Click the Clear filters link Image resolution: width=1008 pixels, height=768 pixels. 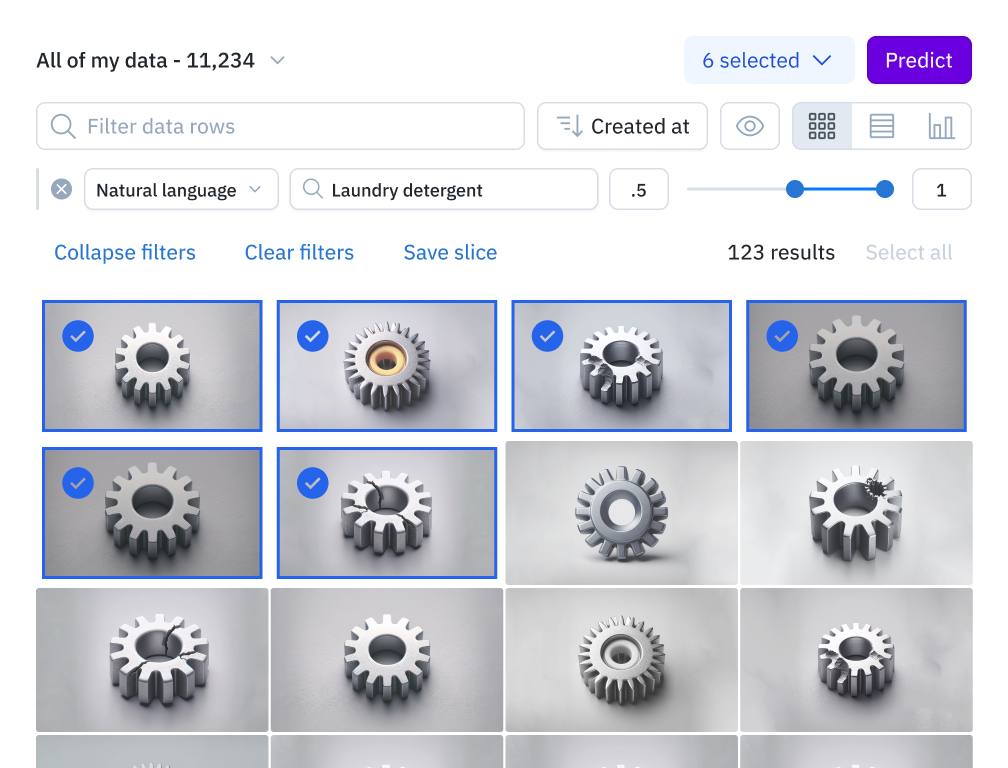pyautogui.click(x=299, y=252)
